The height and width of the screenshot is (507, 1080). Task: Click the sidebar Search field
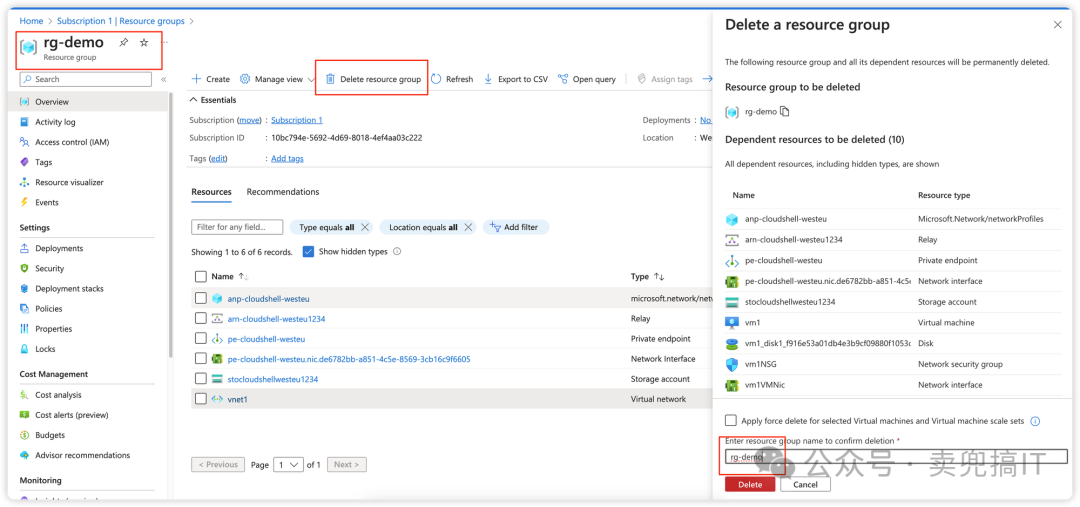[x=85, y=79]
